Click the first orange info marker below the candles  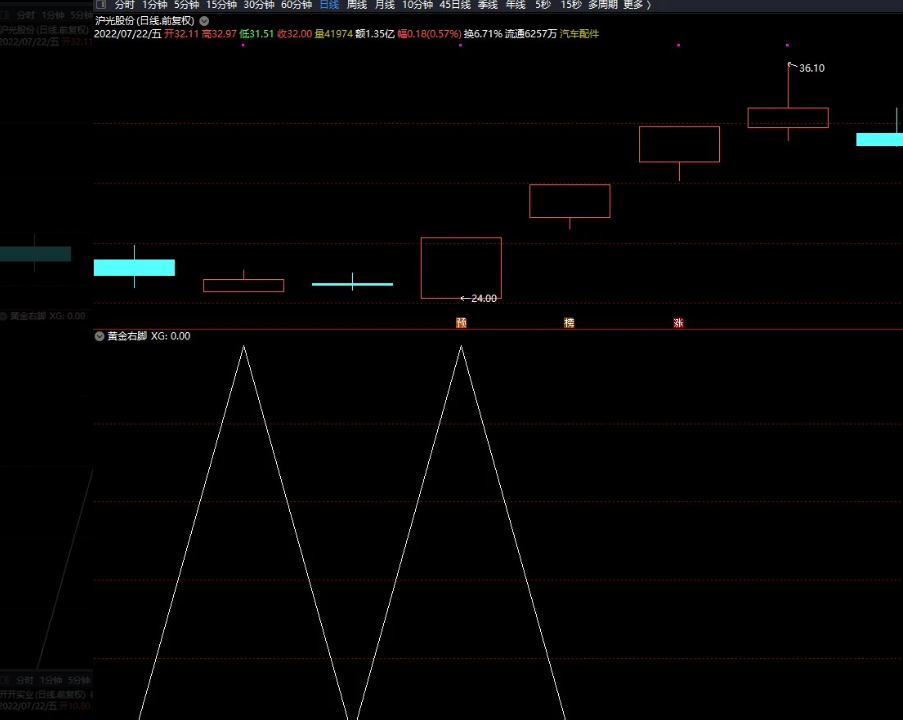coord(461,323)
